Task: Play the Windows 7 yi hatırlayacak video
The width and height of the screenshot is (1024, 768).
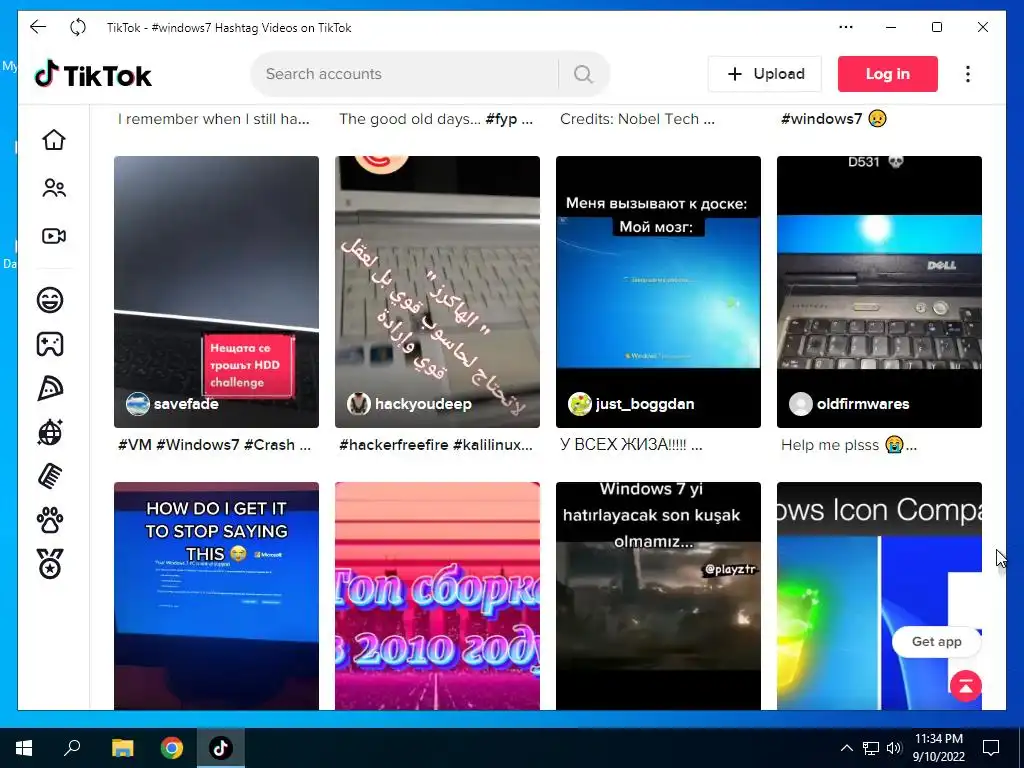Action: pos(658,596)
